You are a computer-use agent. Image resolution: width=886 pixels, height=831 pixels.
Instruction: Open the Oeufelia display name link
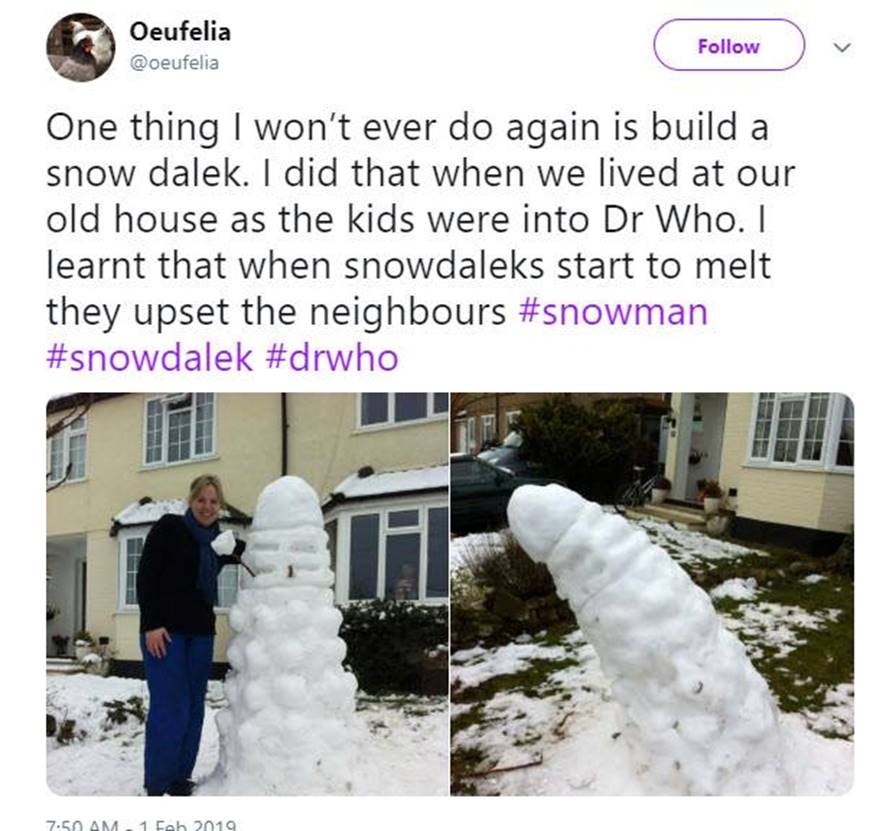click(180, 32)
